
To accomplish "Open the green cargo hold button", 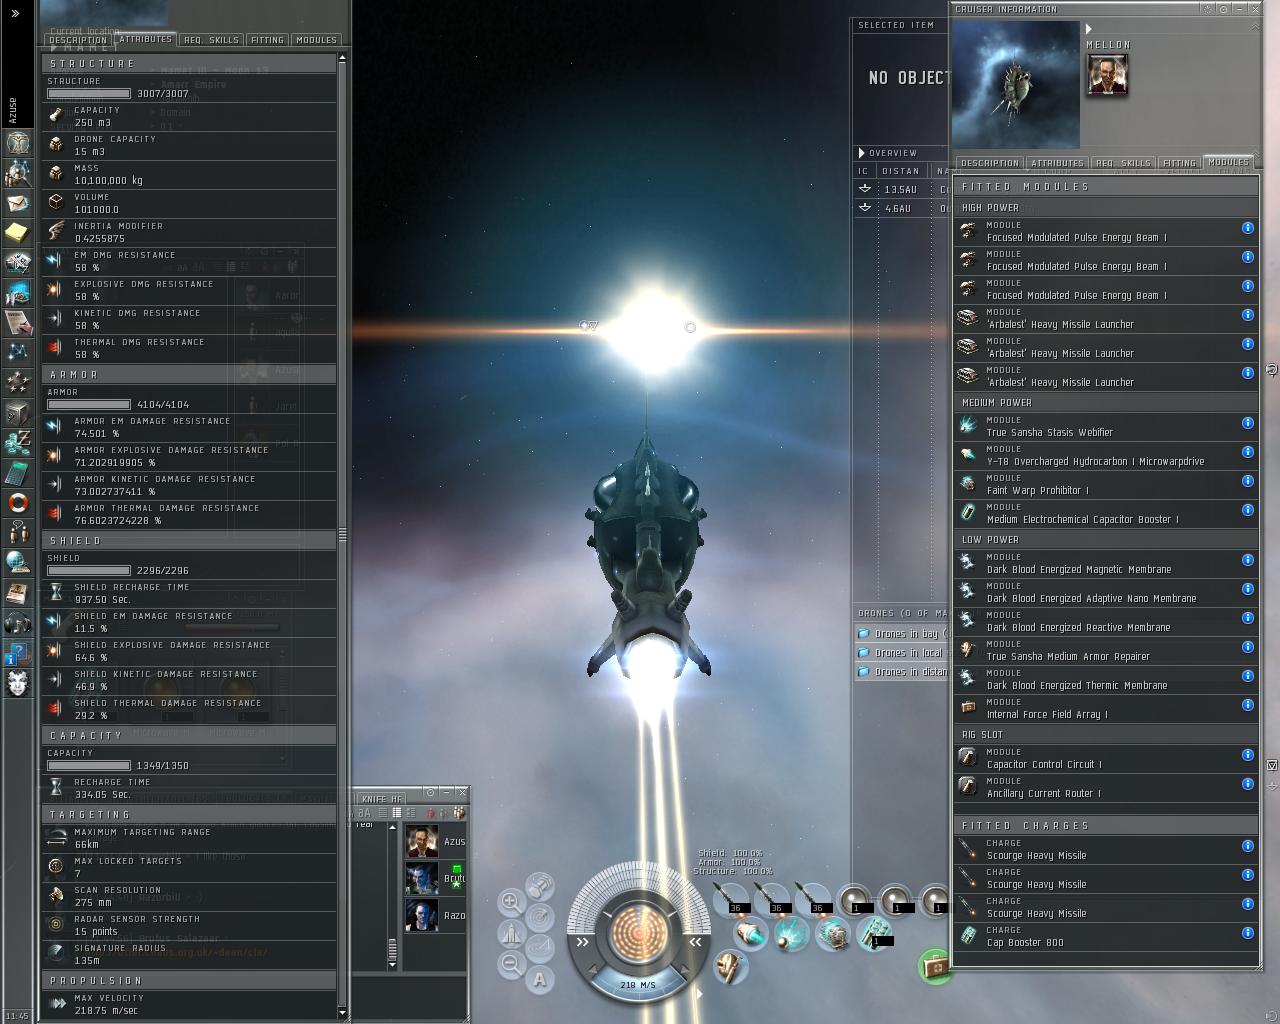I will click(934, 966).
